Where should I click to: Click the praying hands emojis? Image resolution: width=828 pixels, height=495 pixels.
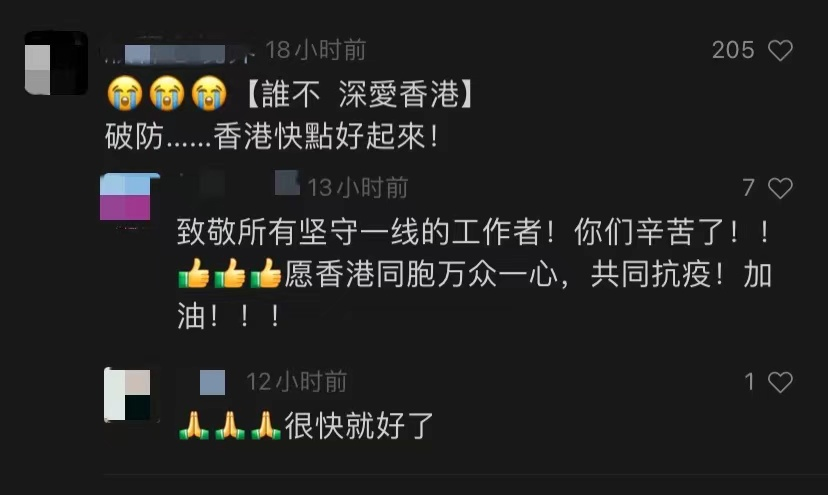coord(229,426)
